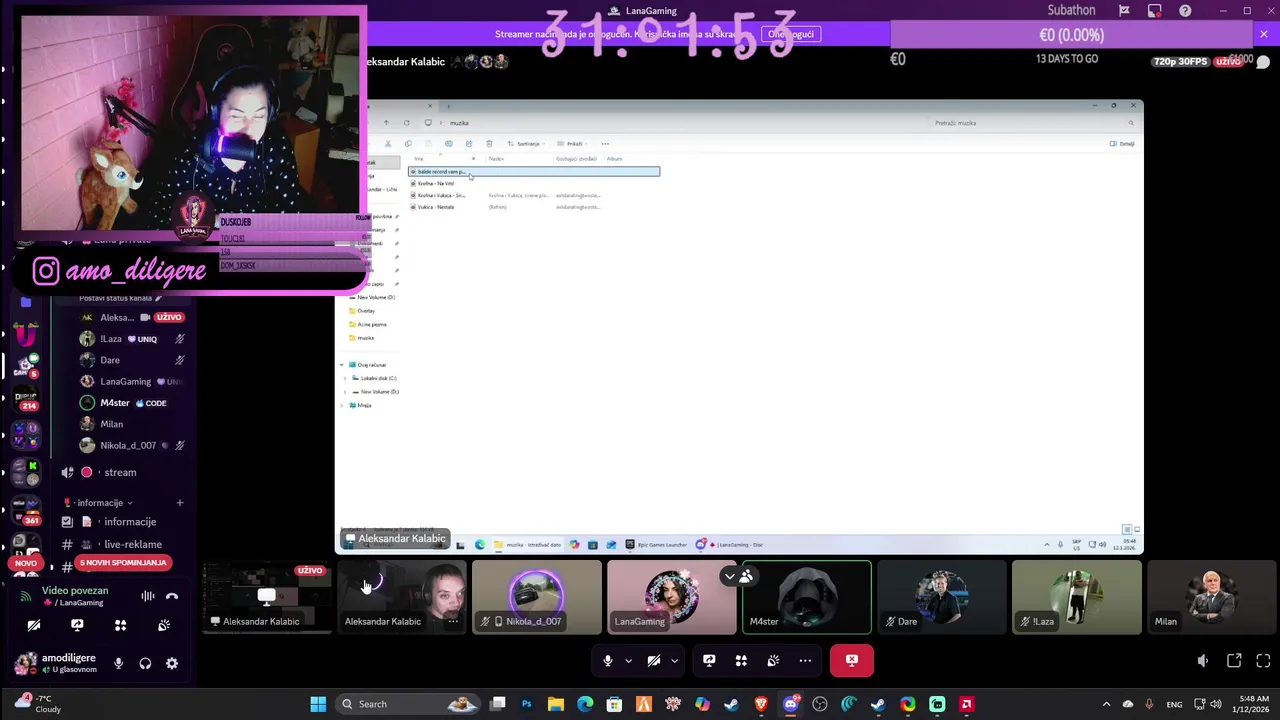The image size is (1280, 720).
Task: Start an activity from sidebar voice panel
Action: [x=121, y=625]
